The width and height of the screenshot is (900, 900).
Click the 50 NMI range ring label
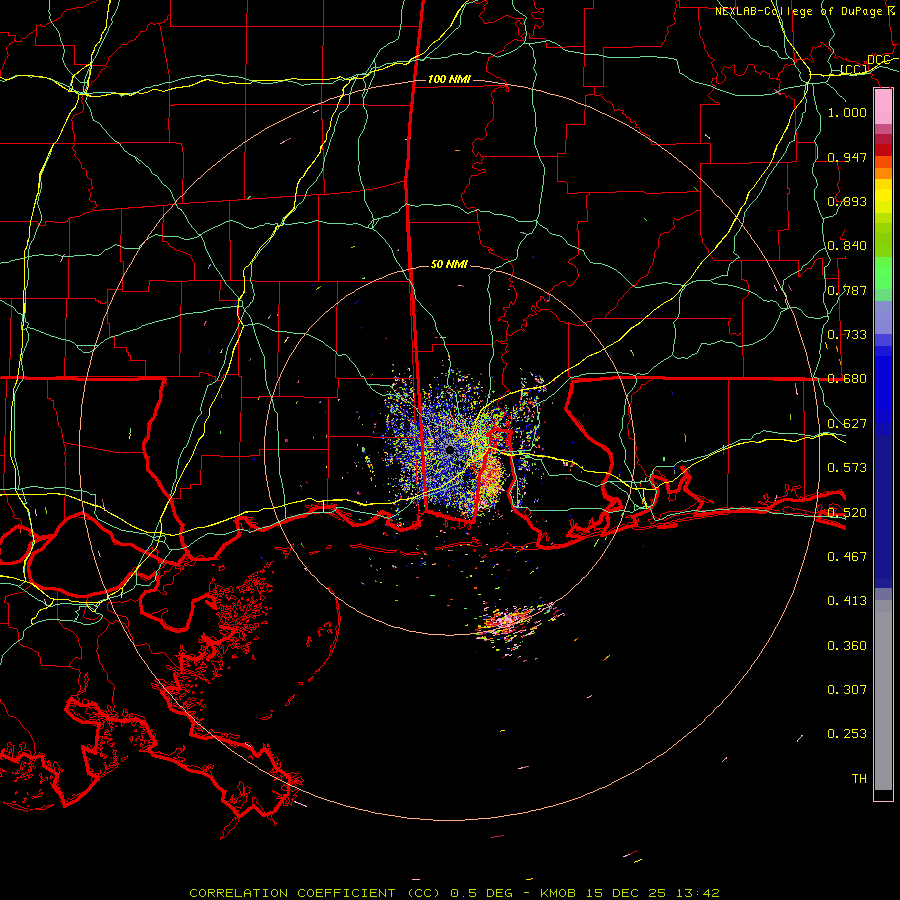(449, 264)
